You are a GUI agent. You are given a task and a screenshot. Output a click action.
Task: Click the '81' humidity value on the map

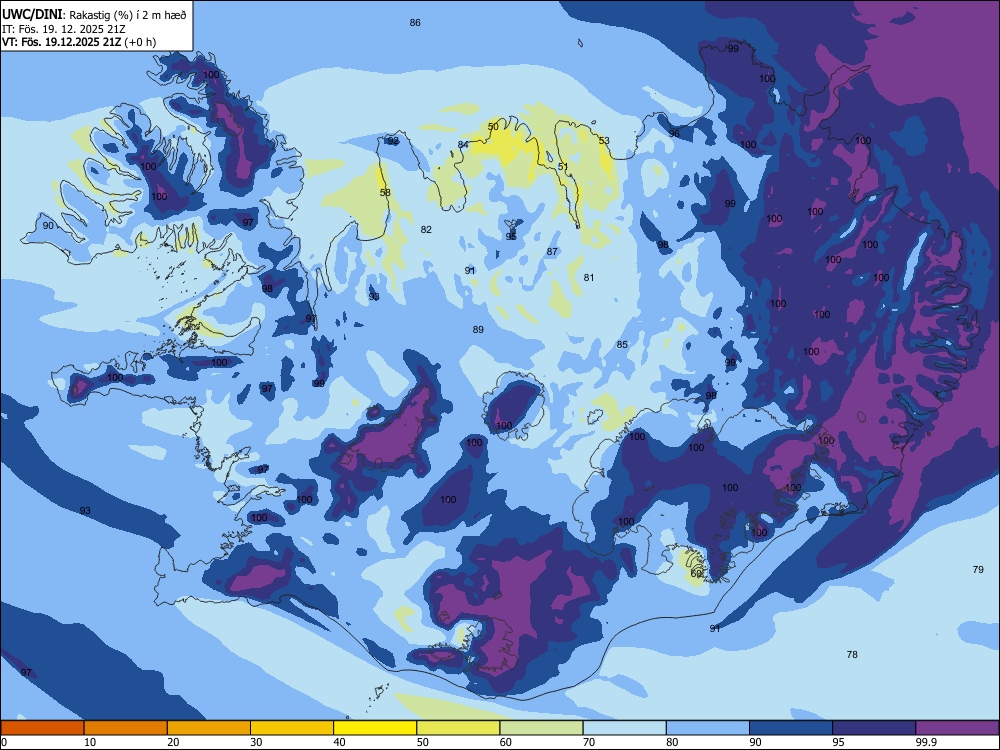(589, 277)
